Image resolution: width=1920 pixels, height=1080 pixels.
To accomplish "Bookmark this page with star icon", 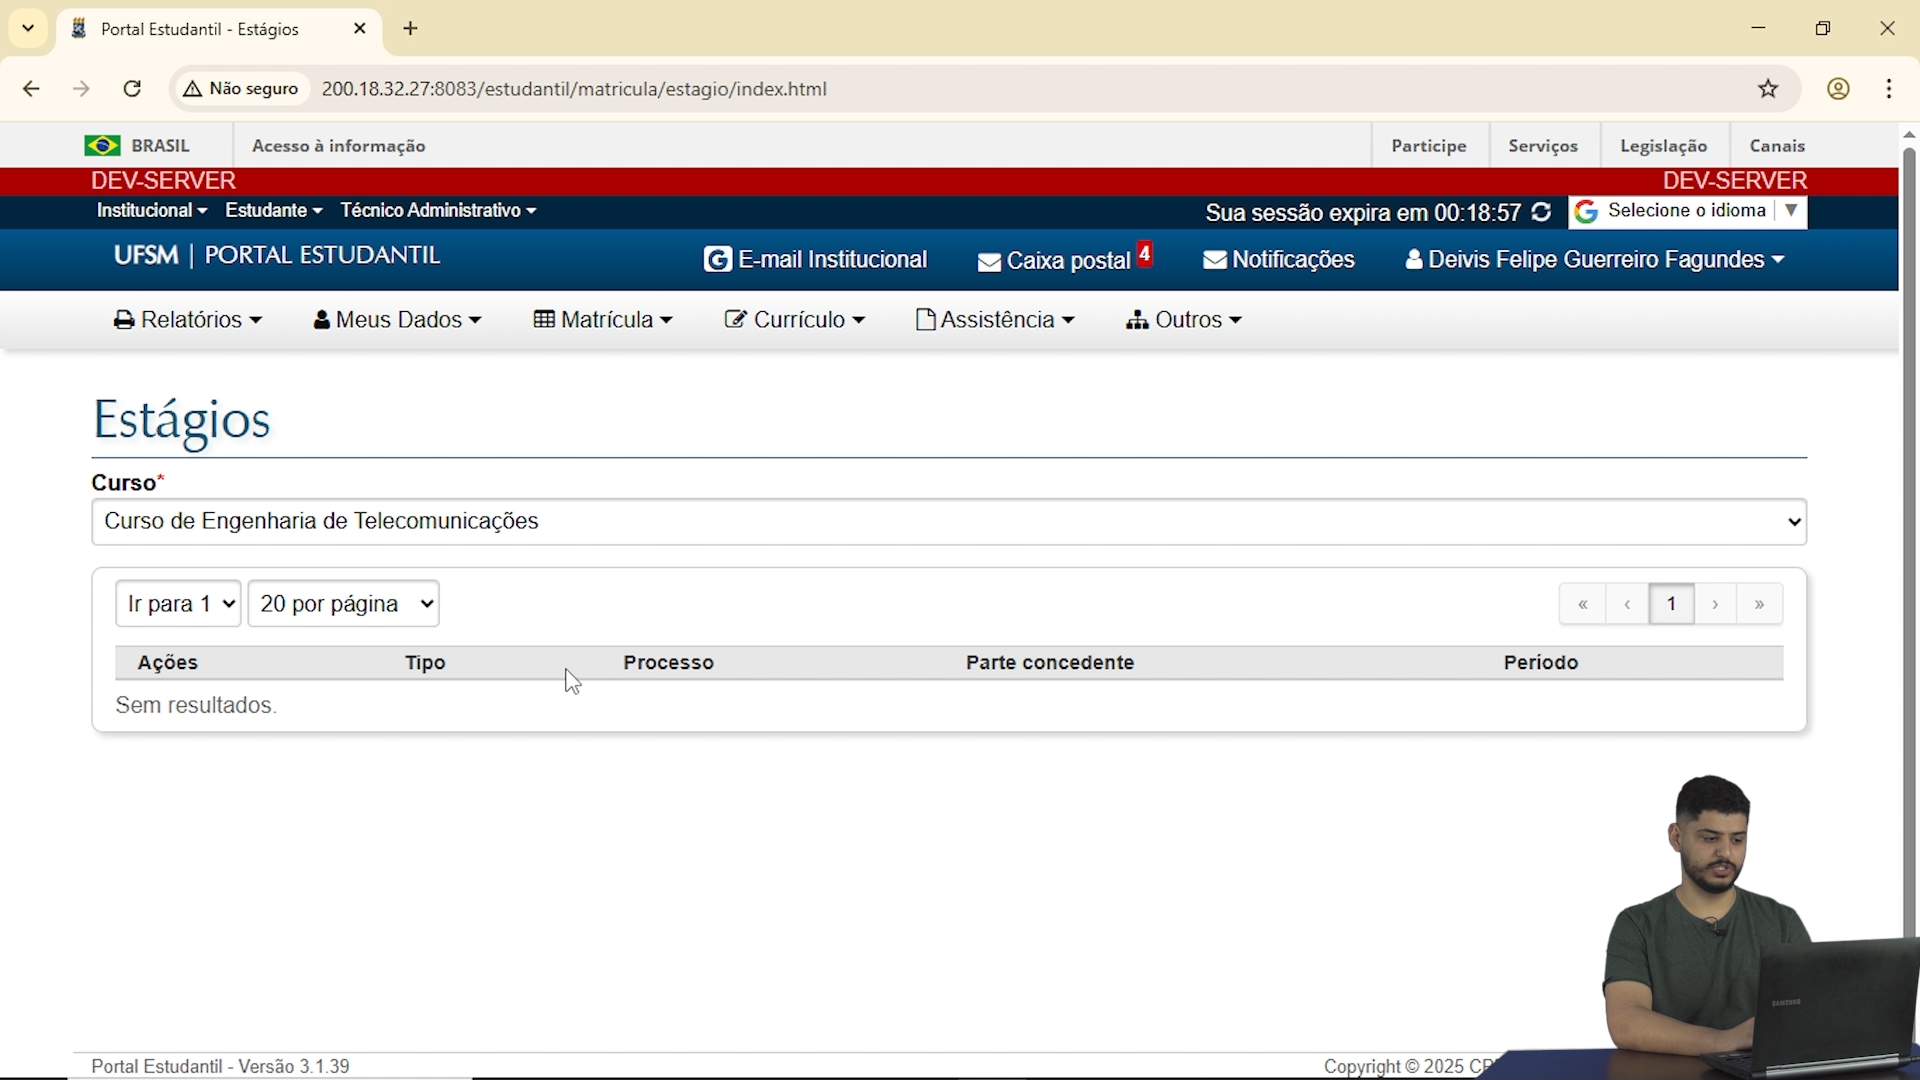I will click(1768, 89).
